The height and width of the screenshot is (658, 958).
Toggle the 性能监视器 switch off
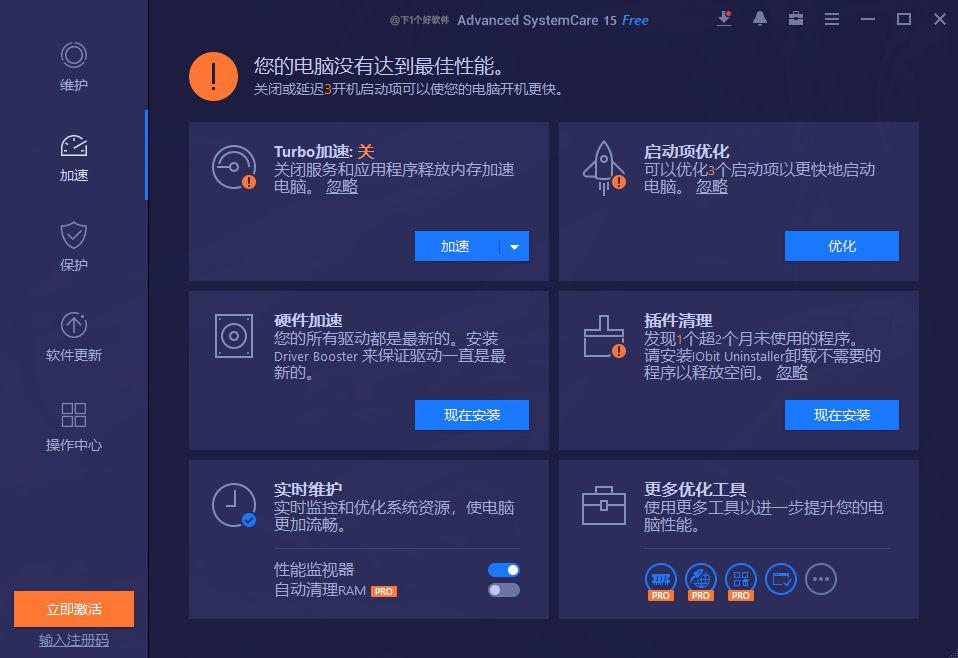(x=504, y=570)
